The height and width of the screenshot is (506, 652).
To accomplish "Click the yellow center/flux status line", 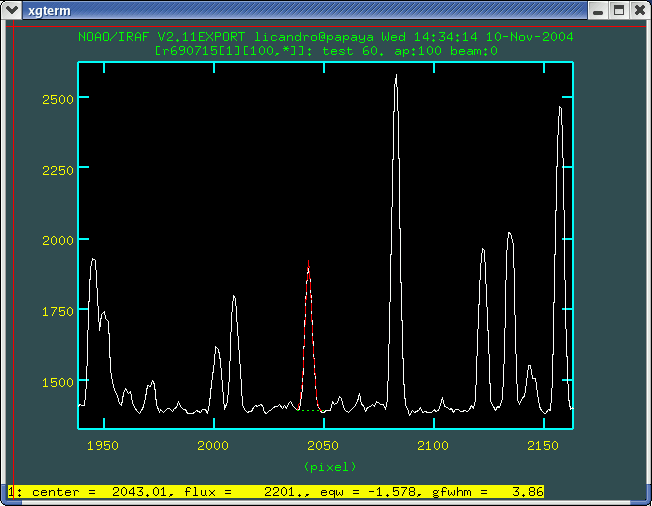I will coord(276,492).
